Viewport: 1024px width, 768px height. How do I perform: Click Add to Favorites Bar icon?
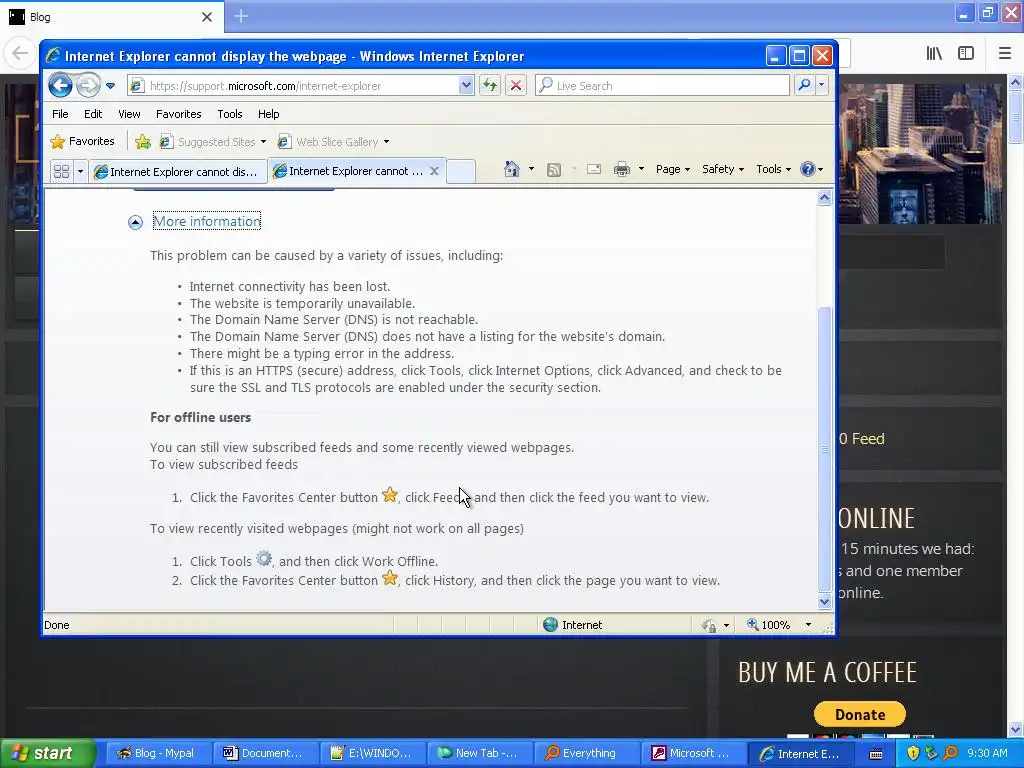[143, 142]
